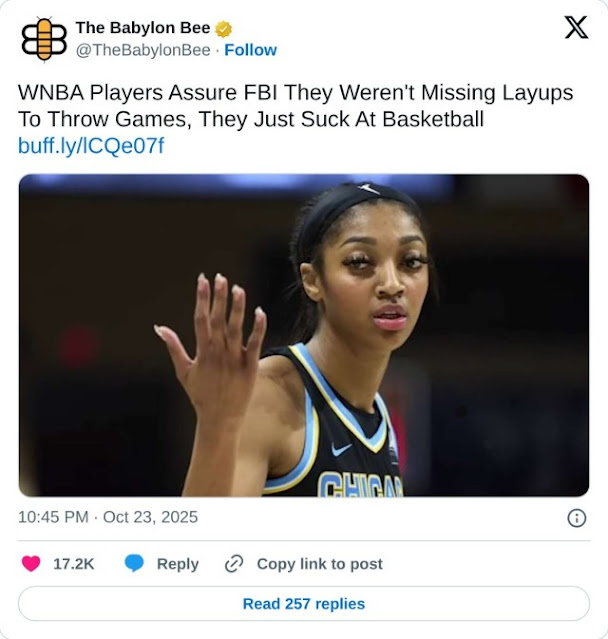608x639 pixels.
Task: Click the 10:45 PM time text
Action: click(53, 517)
